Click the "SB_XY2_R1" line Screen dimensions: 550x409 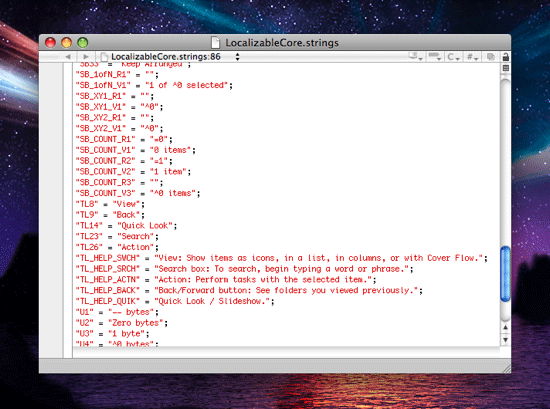point(114,118)
